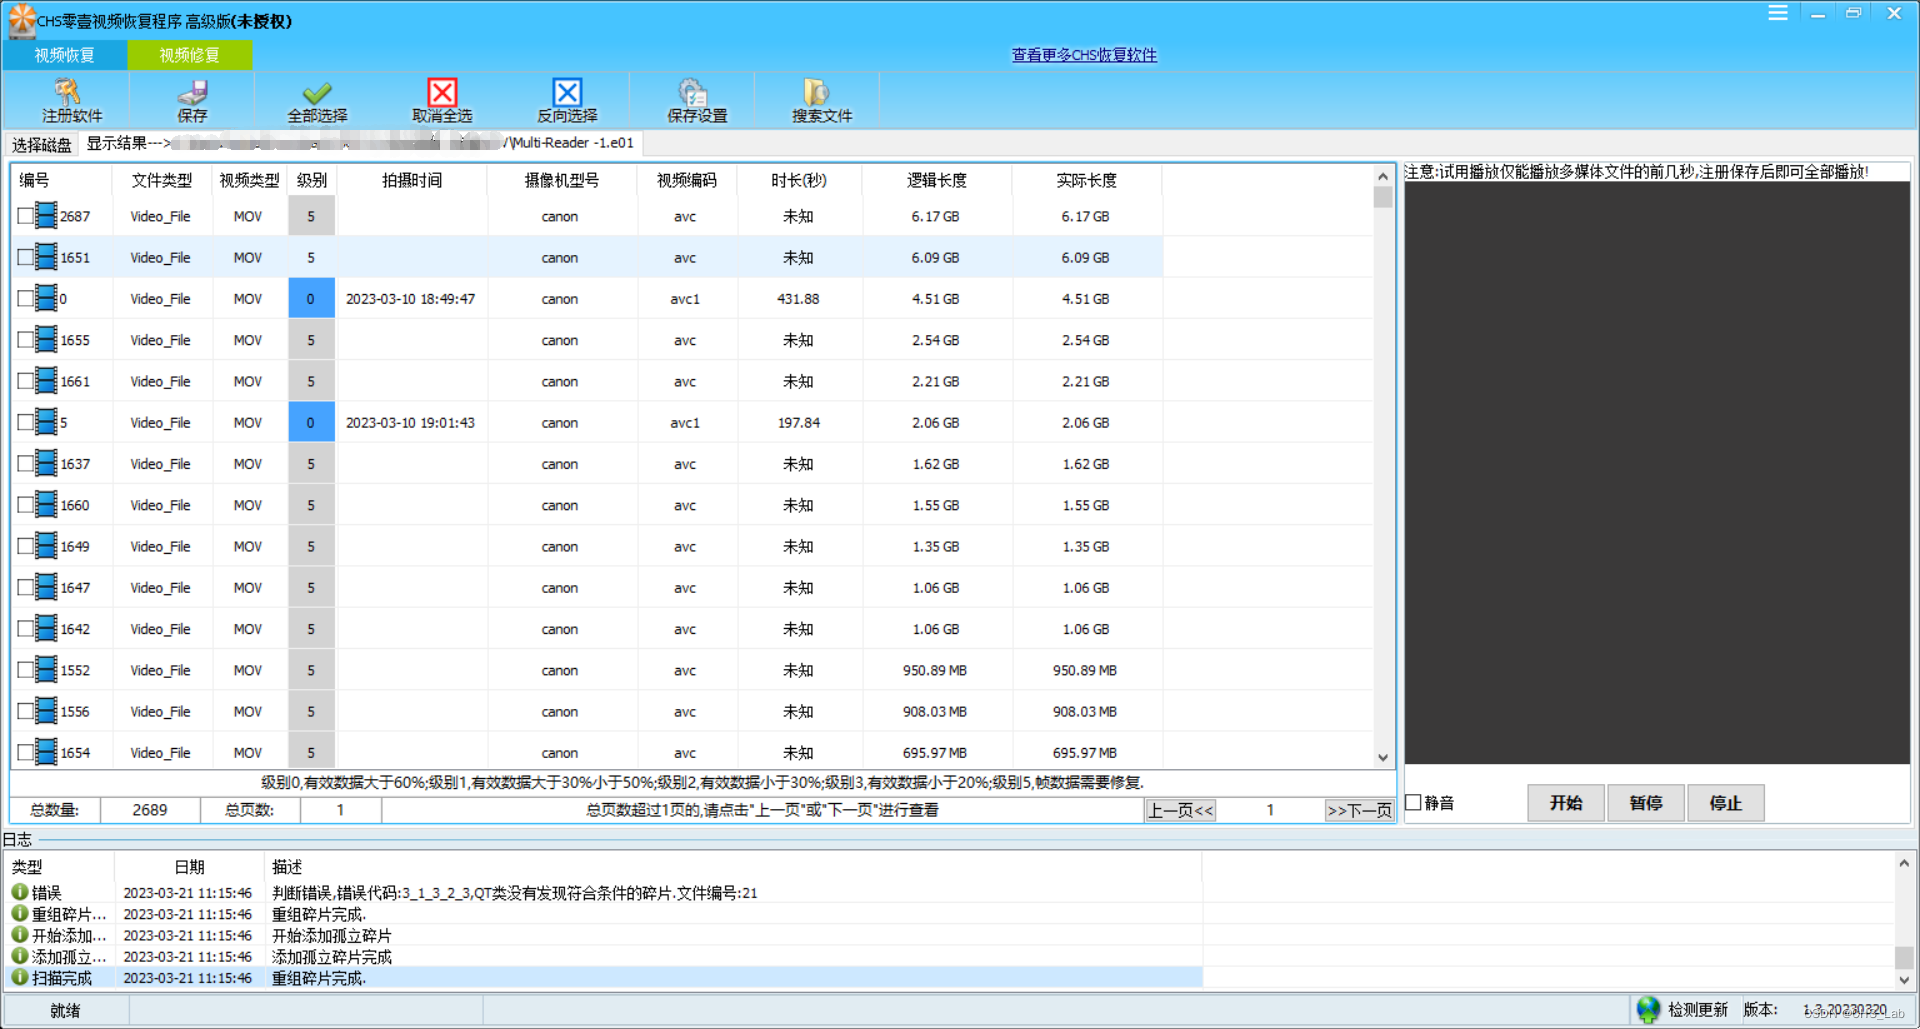
Task: Click the 开始 playback button
Action: point(1566,803)
